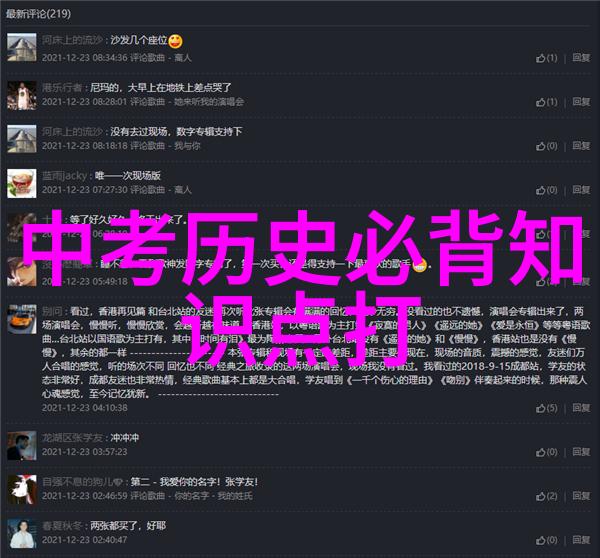Reply to the long concert memory comment
The height and width of the screenshot is (558, 600).
581,408
